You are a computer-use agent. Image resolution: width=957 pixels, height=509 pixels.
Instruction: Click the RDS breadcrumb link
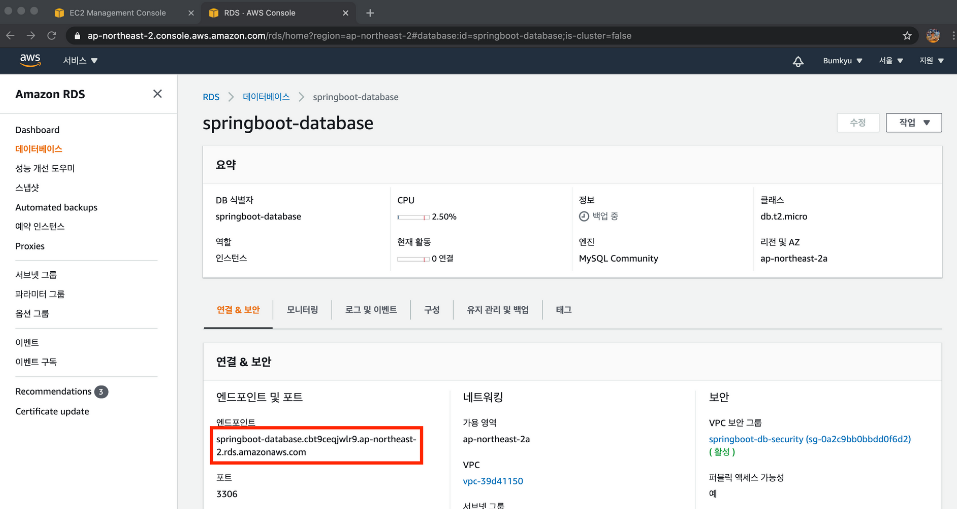click(x=211, y=97)
